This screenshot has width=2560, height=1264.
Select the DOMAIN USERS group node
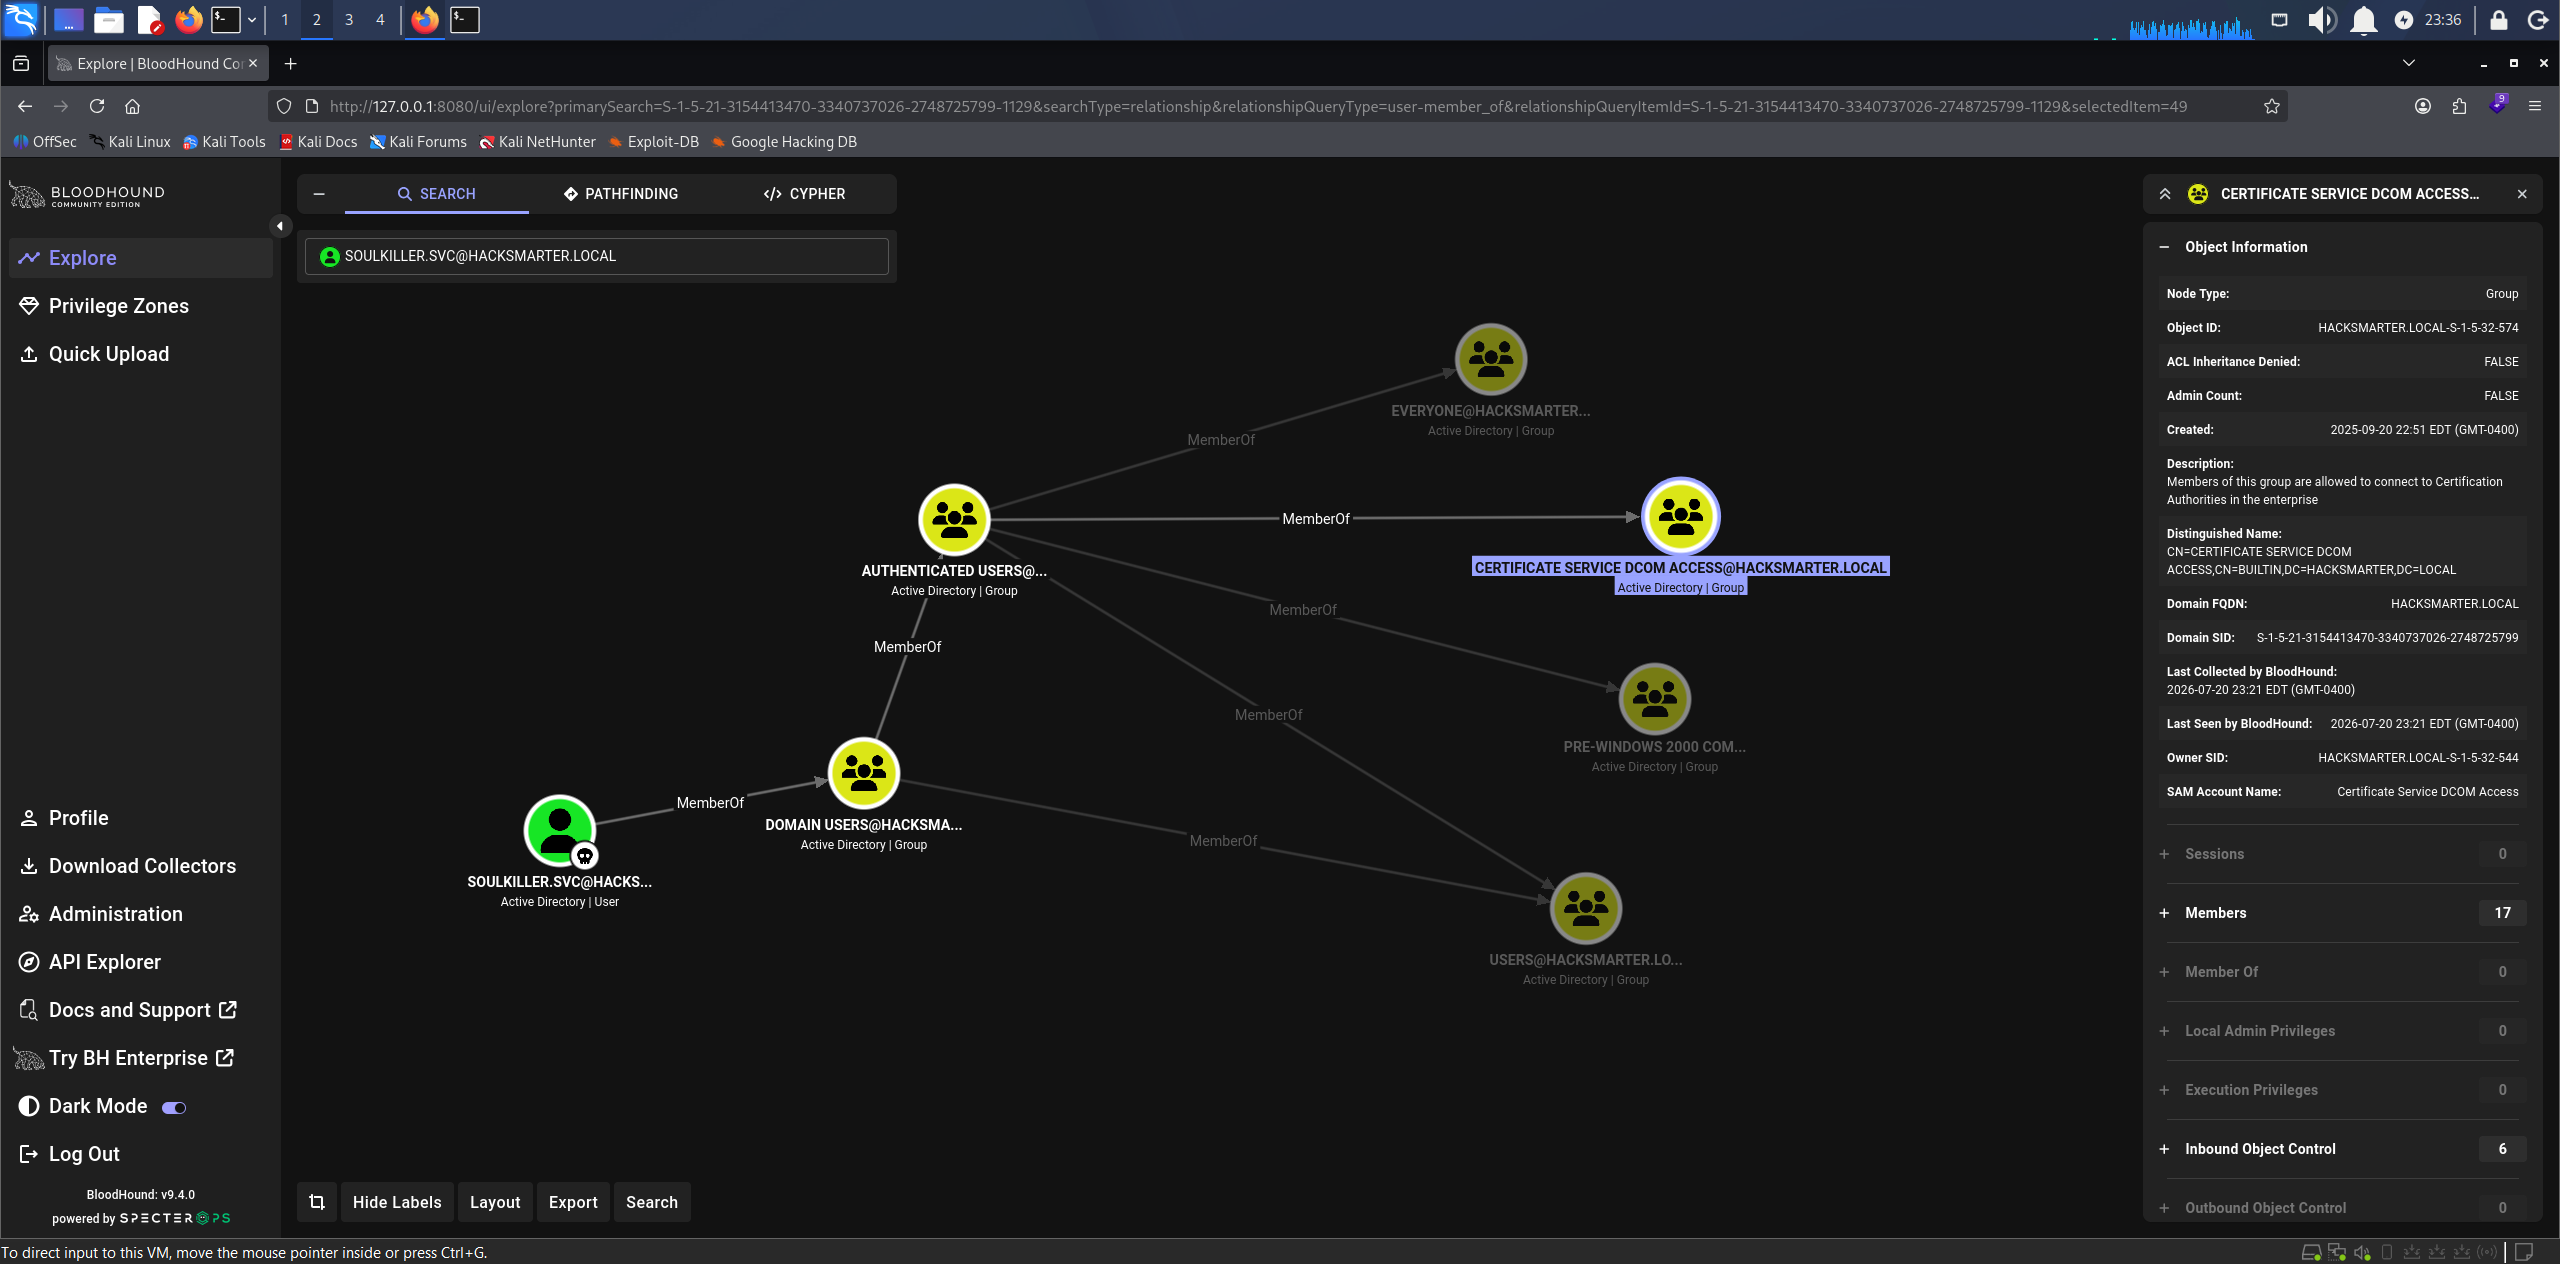tap(864, 773)
